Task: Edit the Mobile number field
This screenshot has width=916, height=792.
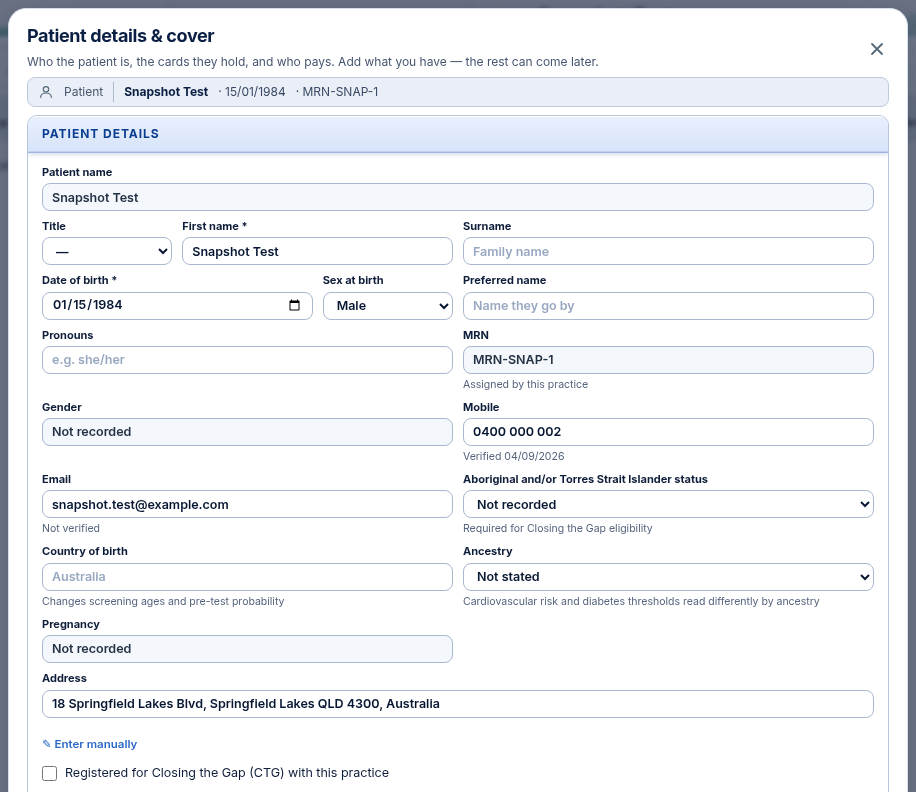Action: click(668, 432)
